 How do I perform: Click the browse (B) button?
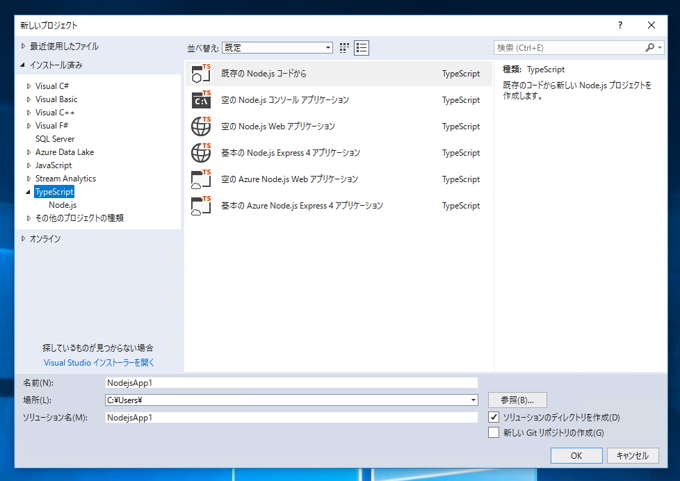[517, 400]
